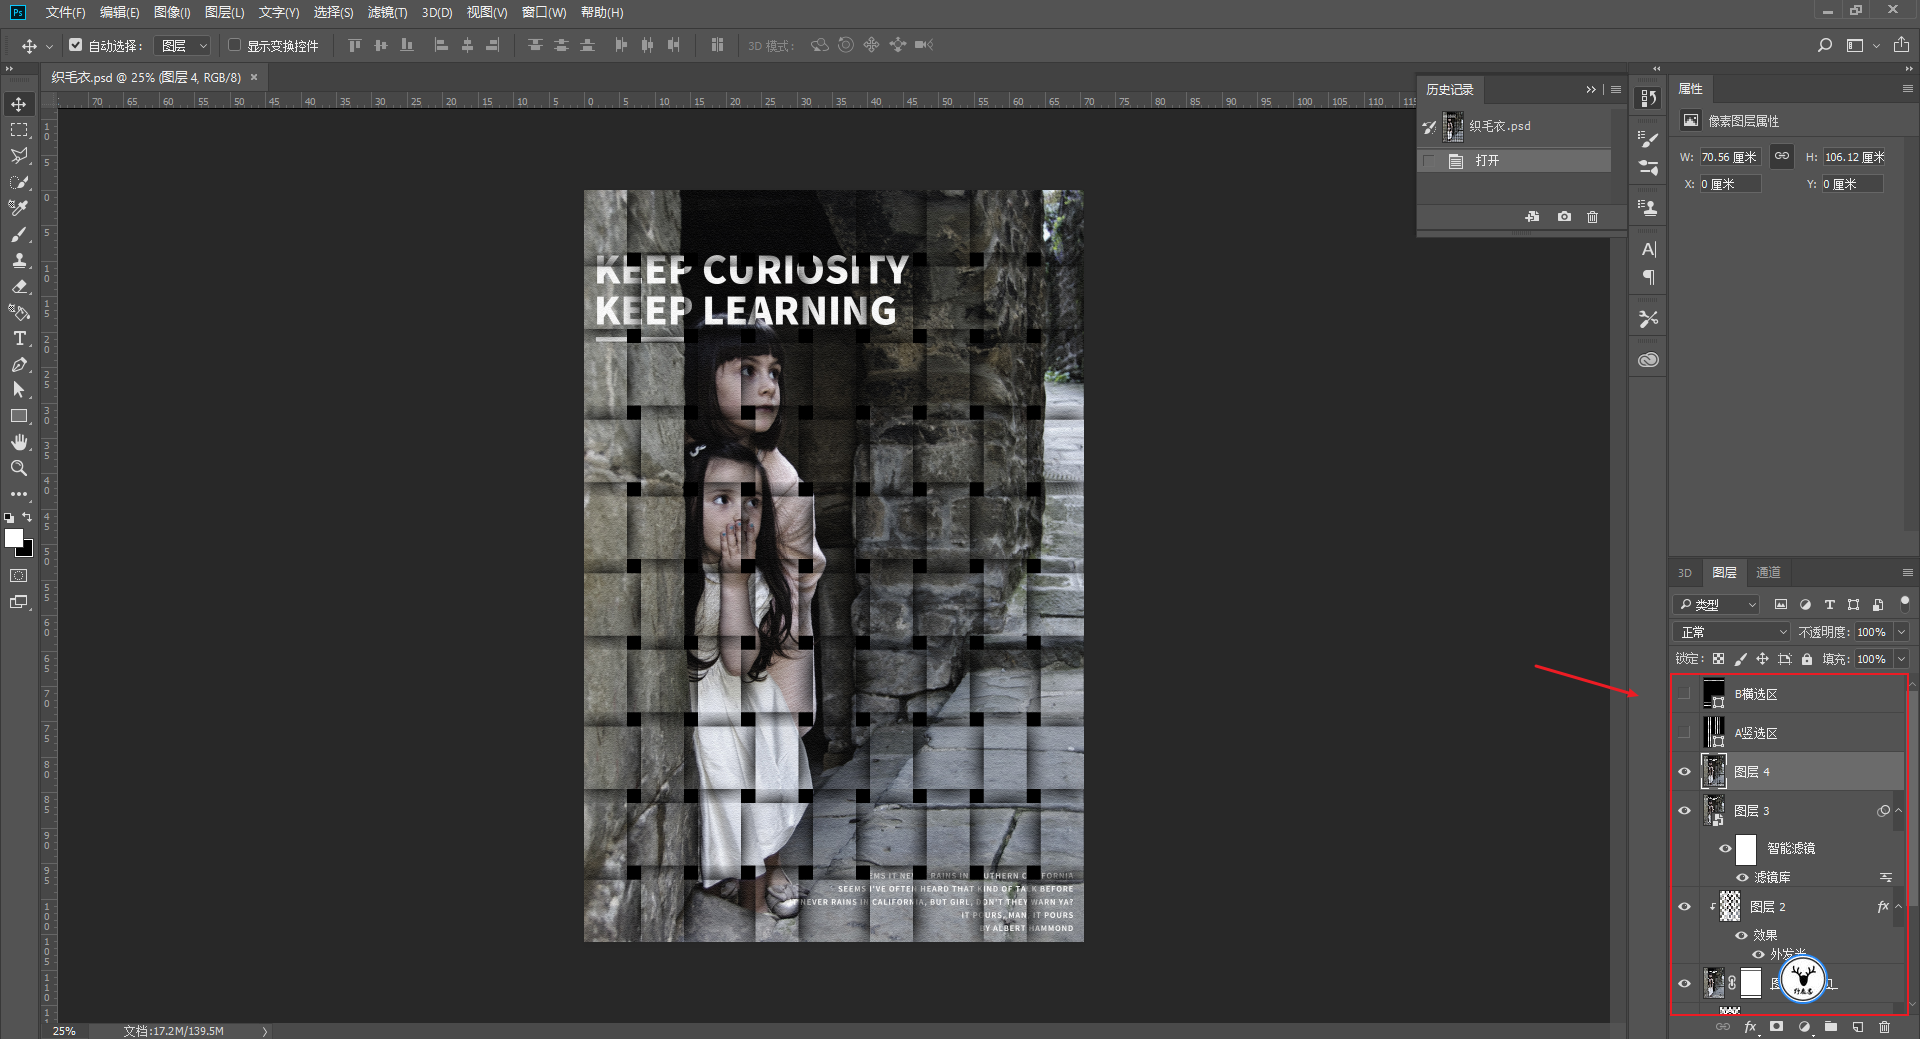Select the Pen tool

[x=19, y=364]
